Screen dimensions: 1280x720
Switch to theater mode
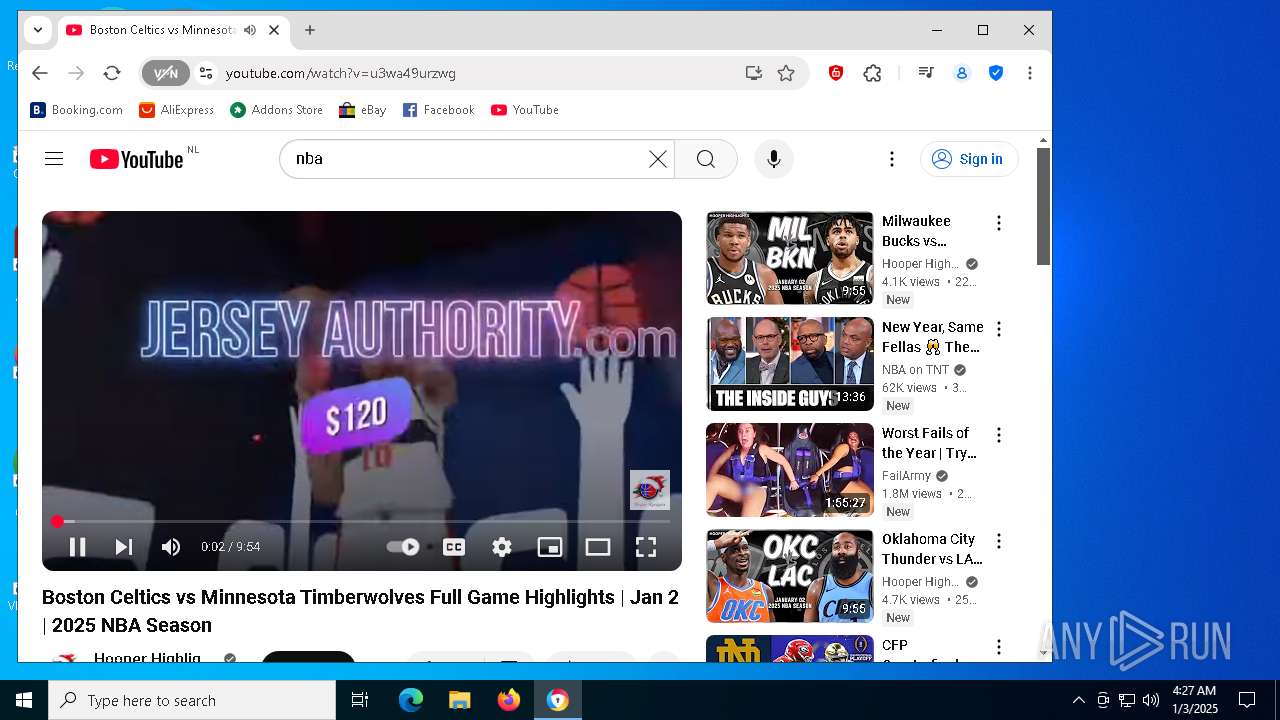598,547
